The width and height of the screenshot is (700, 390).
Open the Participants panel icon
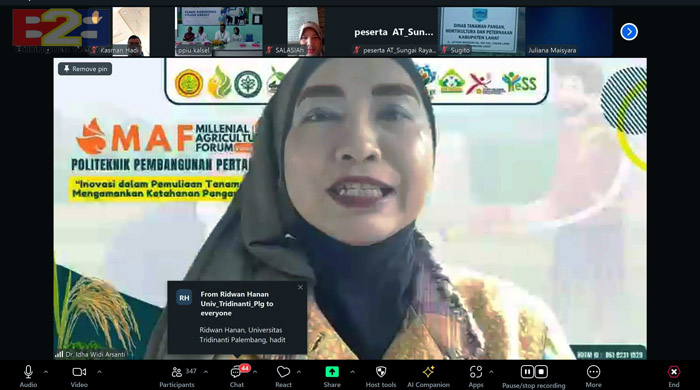[x=177, y=372]
